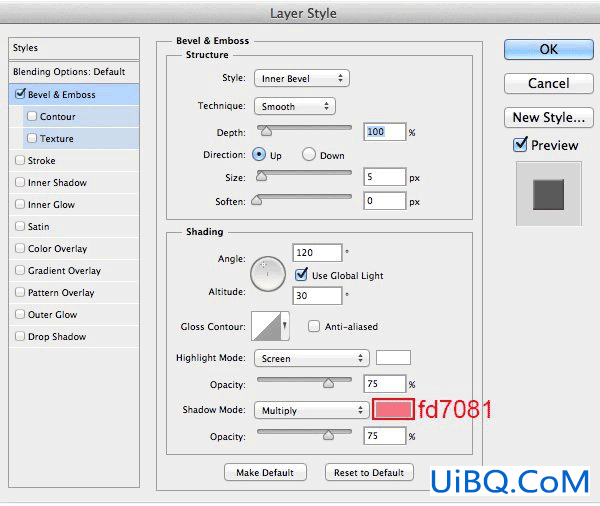Open the white Highlight color swatch
Viewport: 600px width, 506px height.
coord(393,357)
